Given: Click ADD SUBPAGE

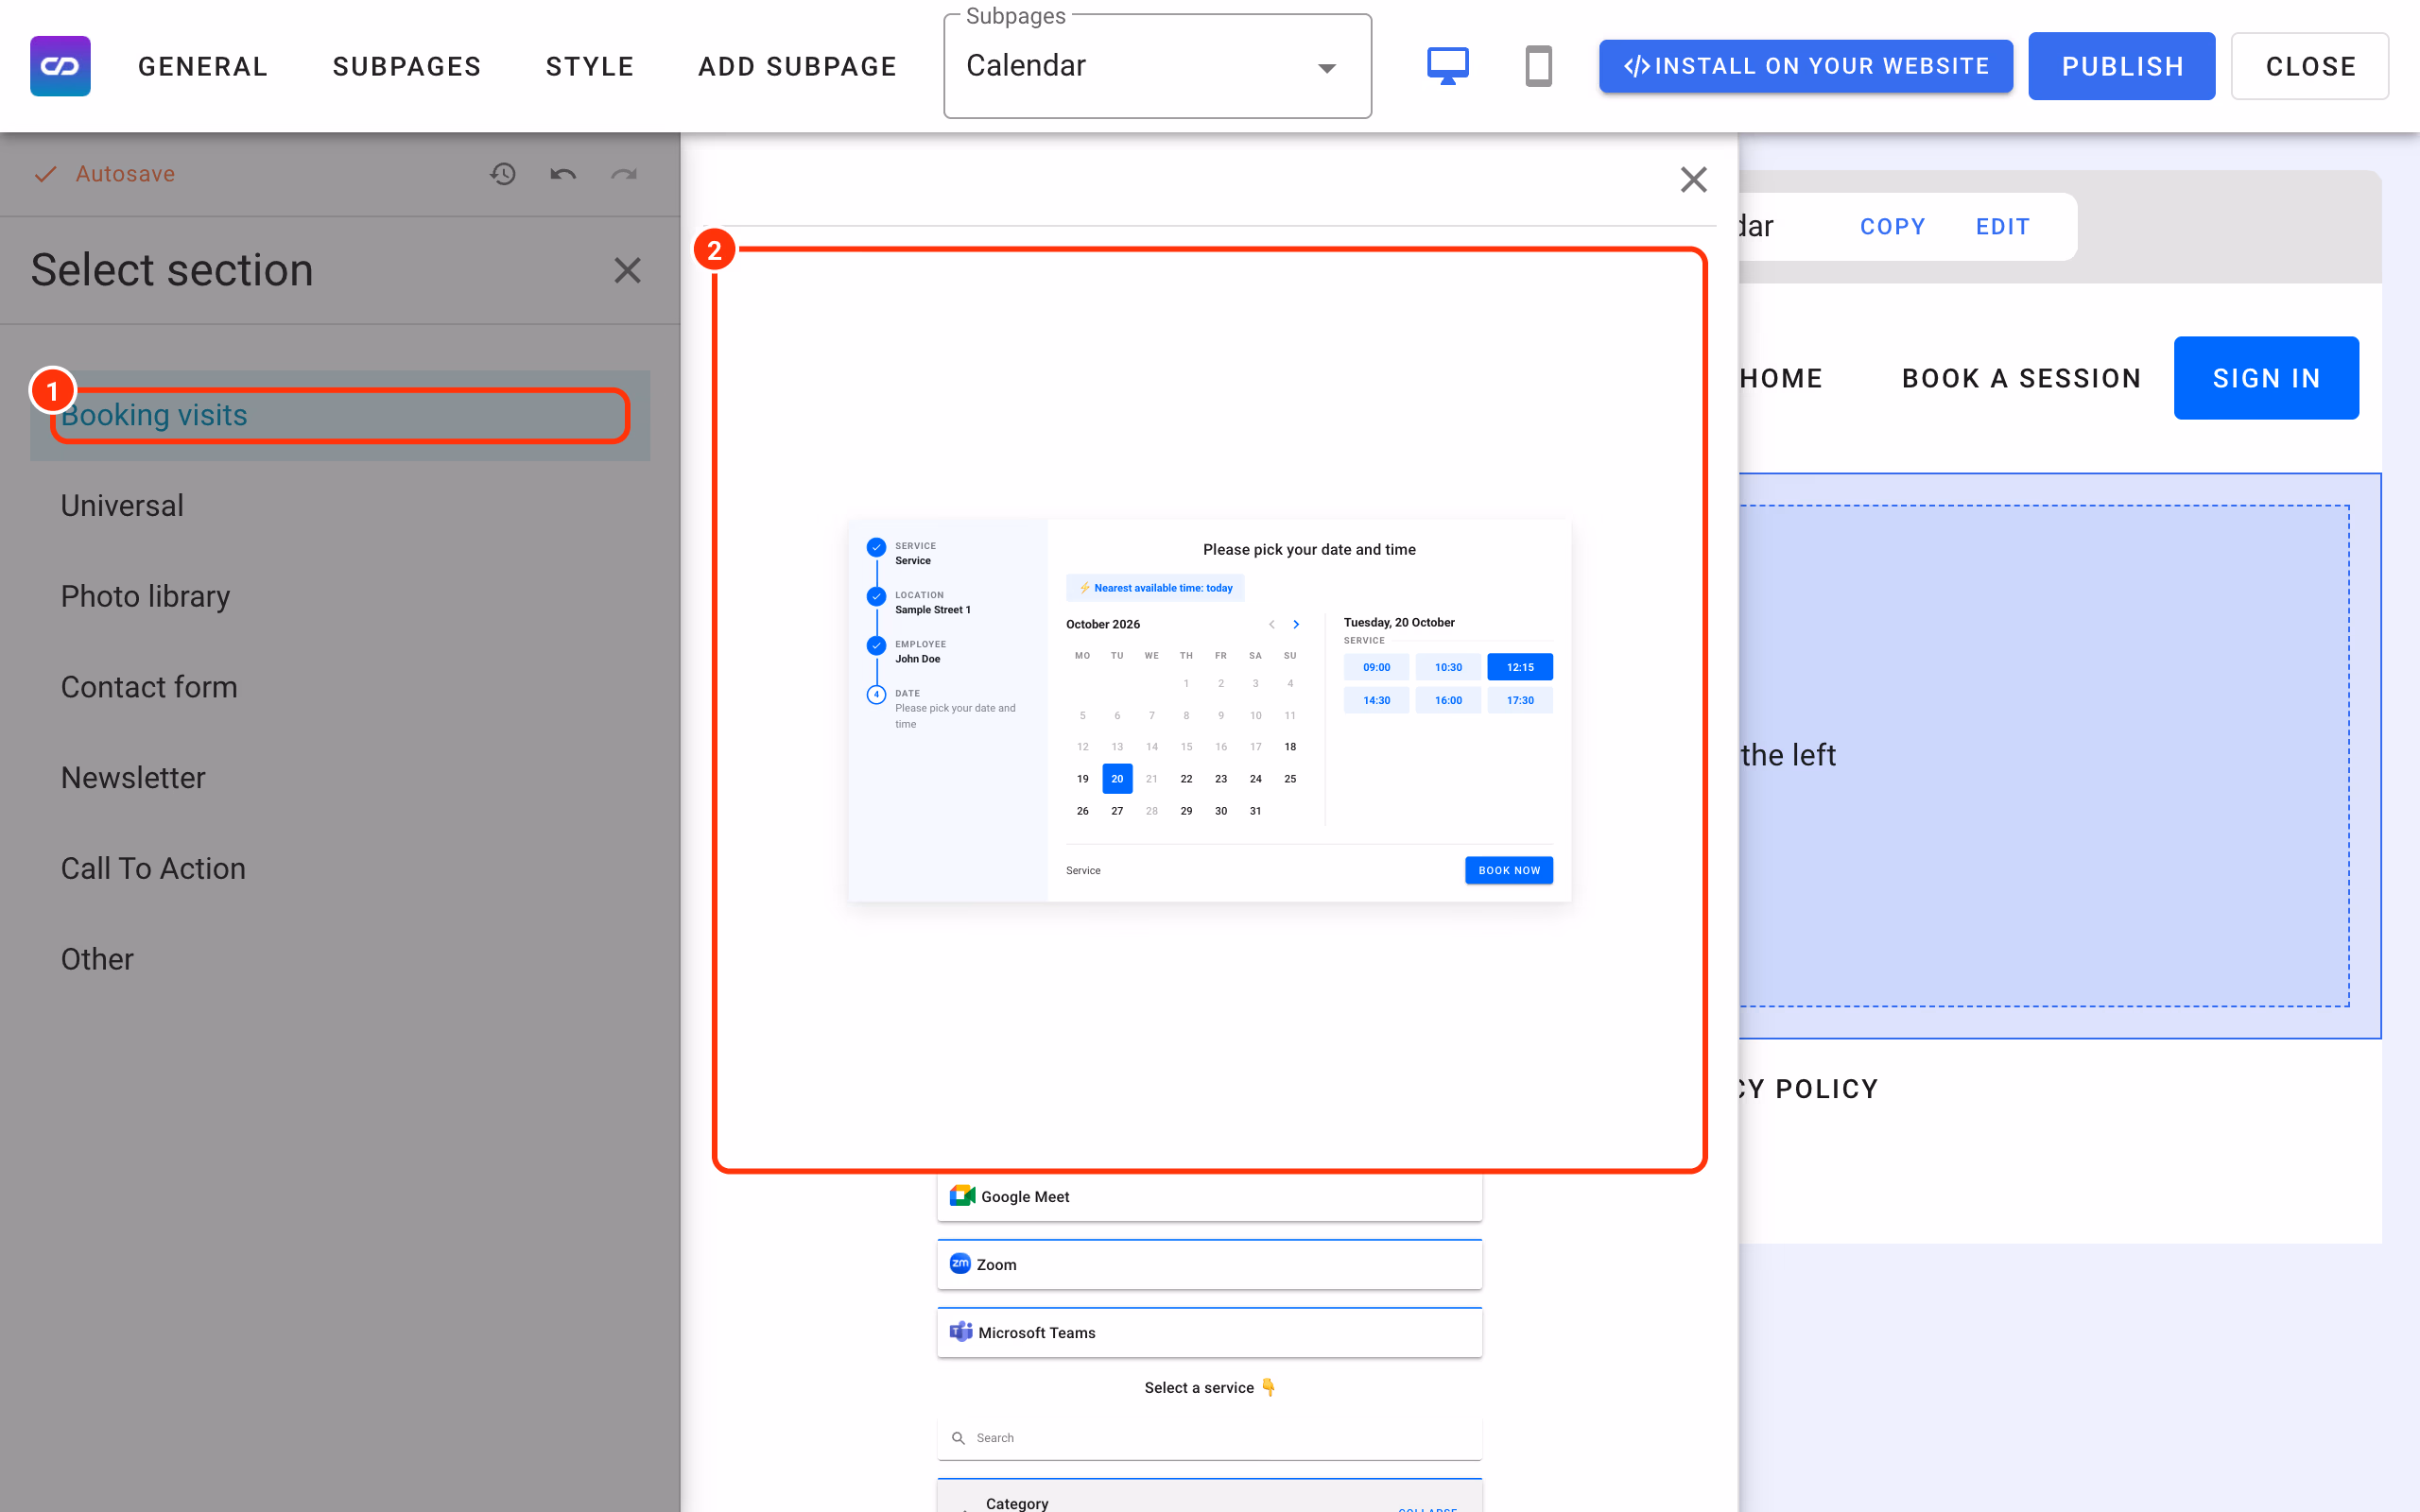Looking at the screenshot, I should 797,66.
